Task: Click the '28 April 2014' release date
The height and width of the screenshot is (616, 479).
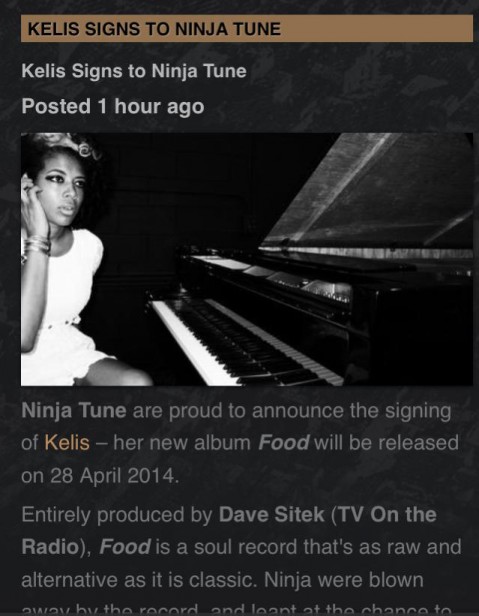Action: (114, 476)
